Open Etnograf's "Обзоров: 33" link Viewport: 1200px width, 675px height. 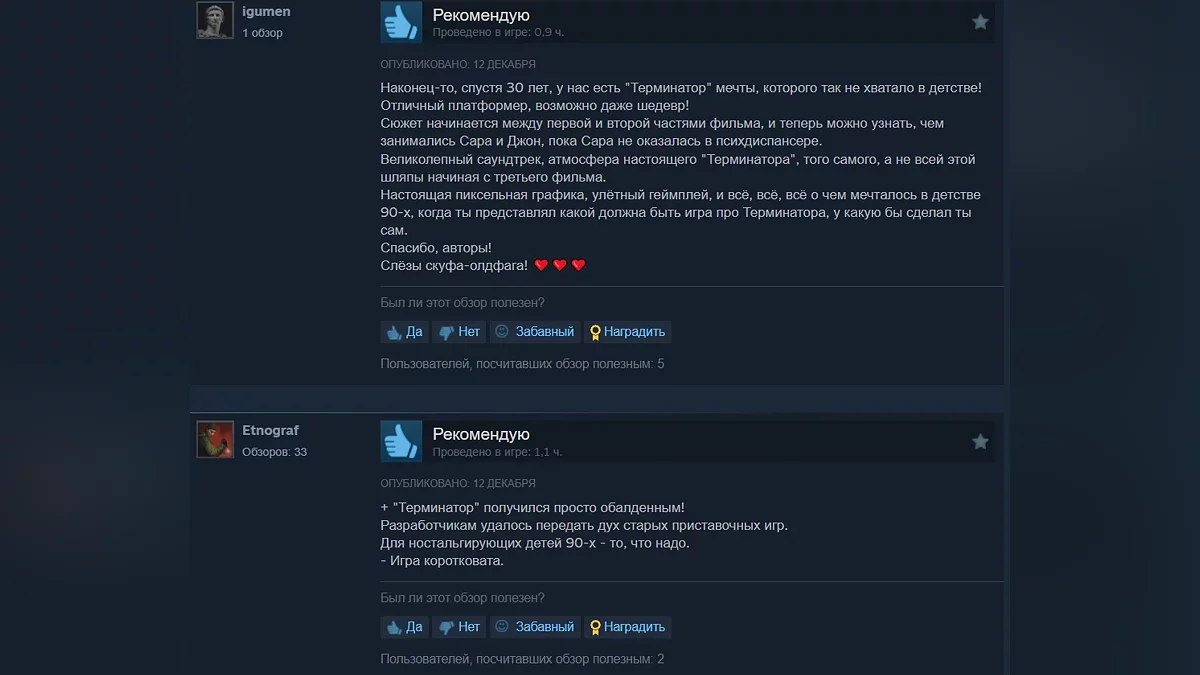(274, 452)
